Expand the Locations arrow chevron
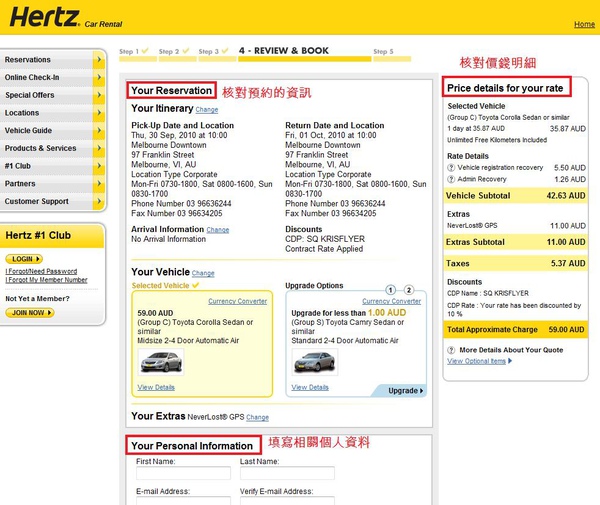The image size is (600, 505). coord(99,113)
